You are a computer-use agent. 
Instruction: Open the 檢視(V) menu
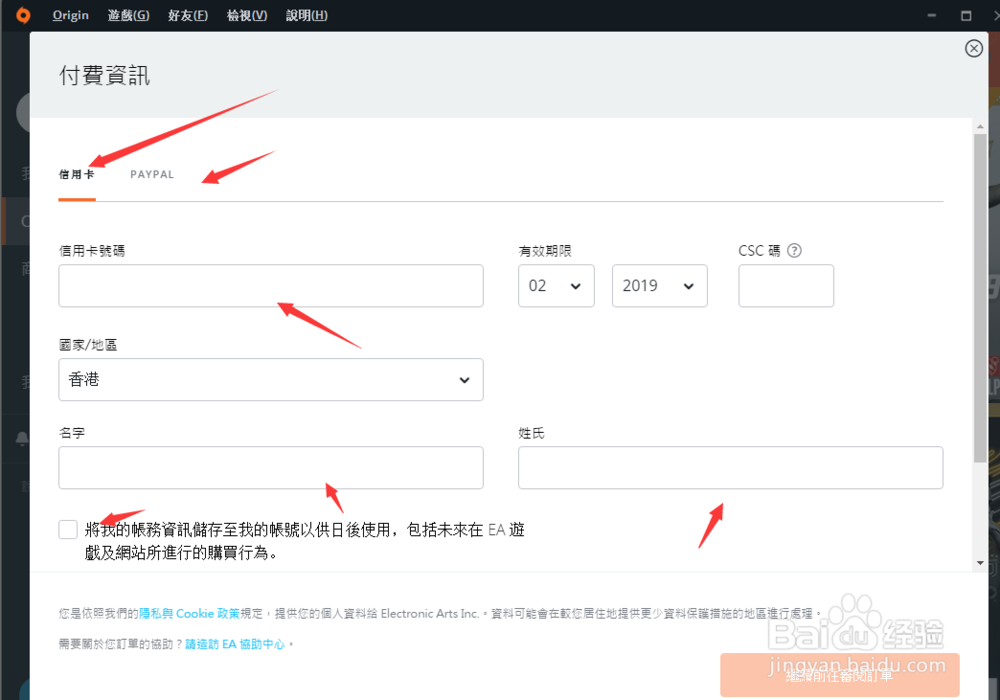247,15
